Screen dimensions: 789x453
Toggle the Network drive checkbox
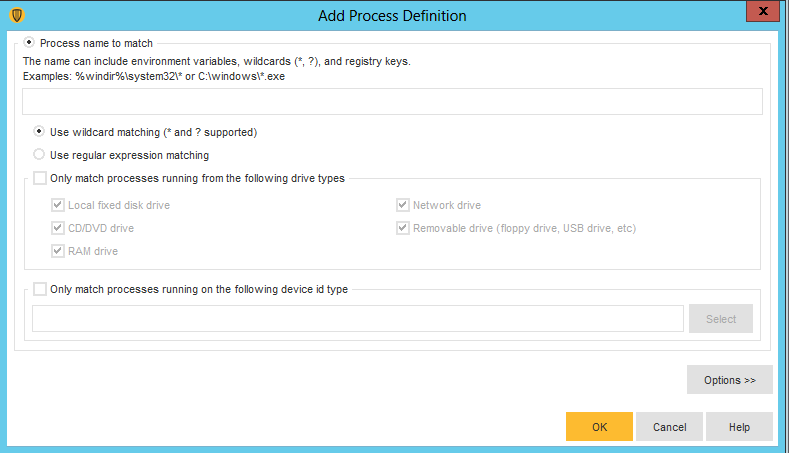[402, 205]
